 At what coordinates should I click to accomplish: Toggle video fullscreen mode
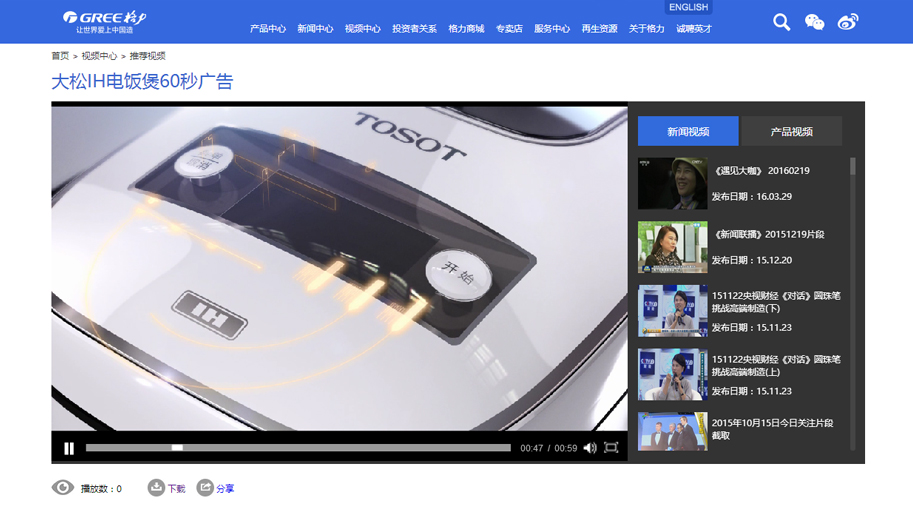(x=611, y=447)
